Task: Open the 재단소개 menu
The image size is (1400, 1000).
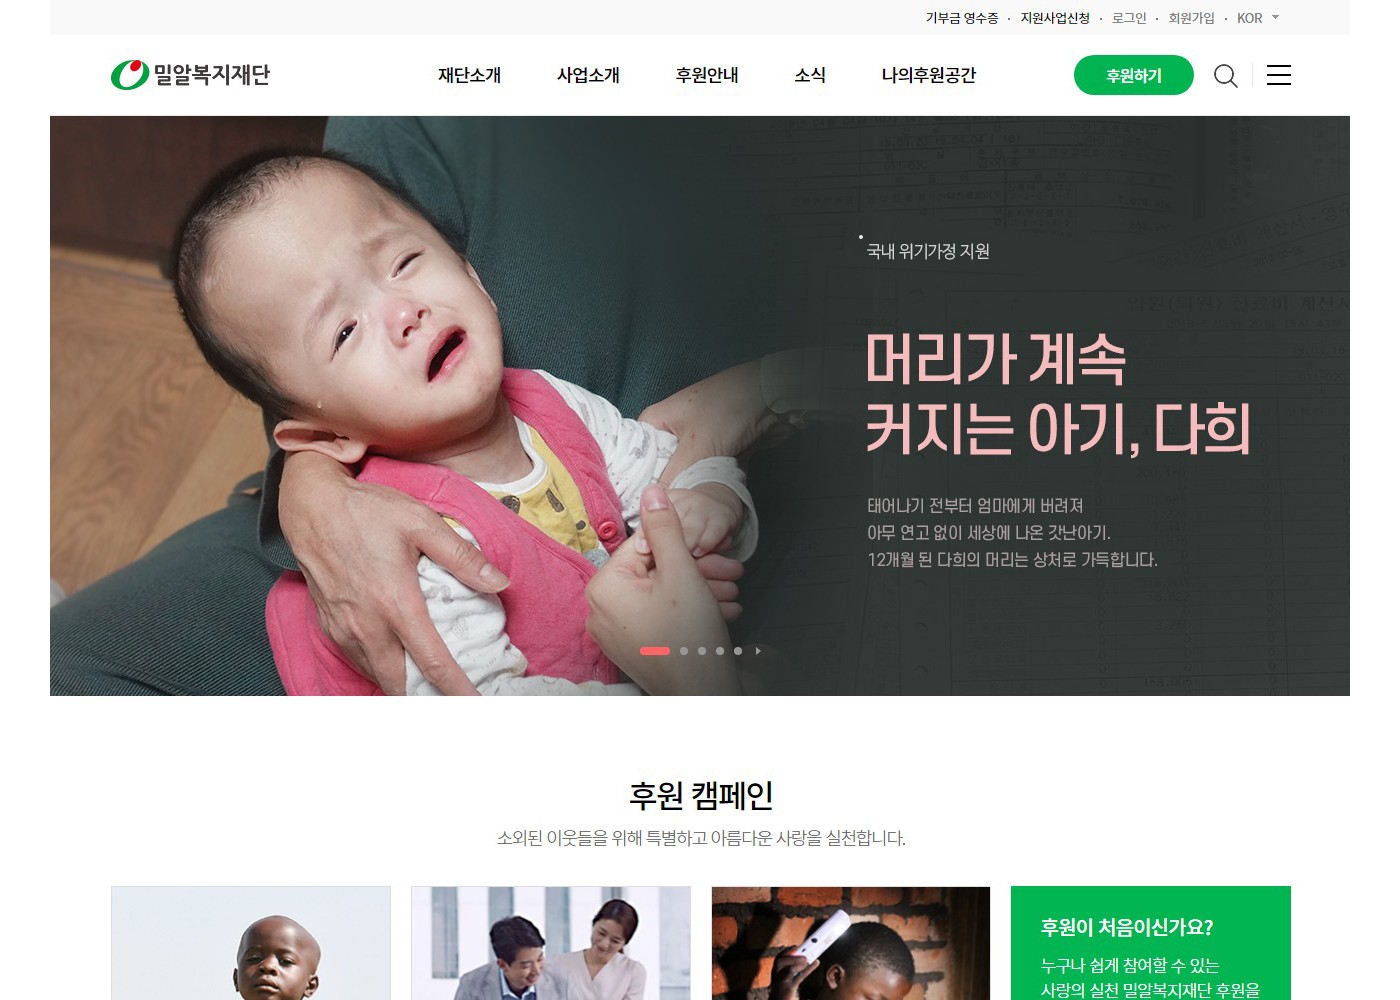Action: tap(469, 75)
